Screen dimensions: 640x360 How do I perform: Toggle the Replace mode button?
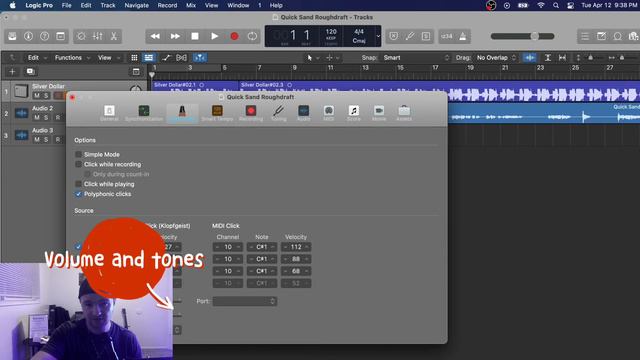click(393, 36)
